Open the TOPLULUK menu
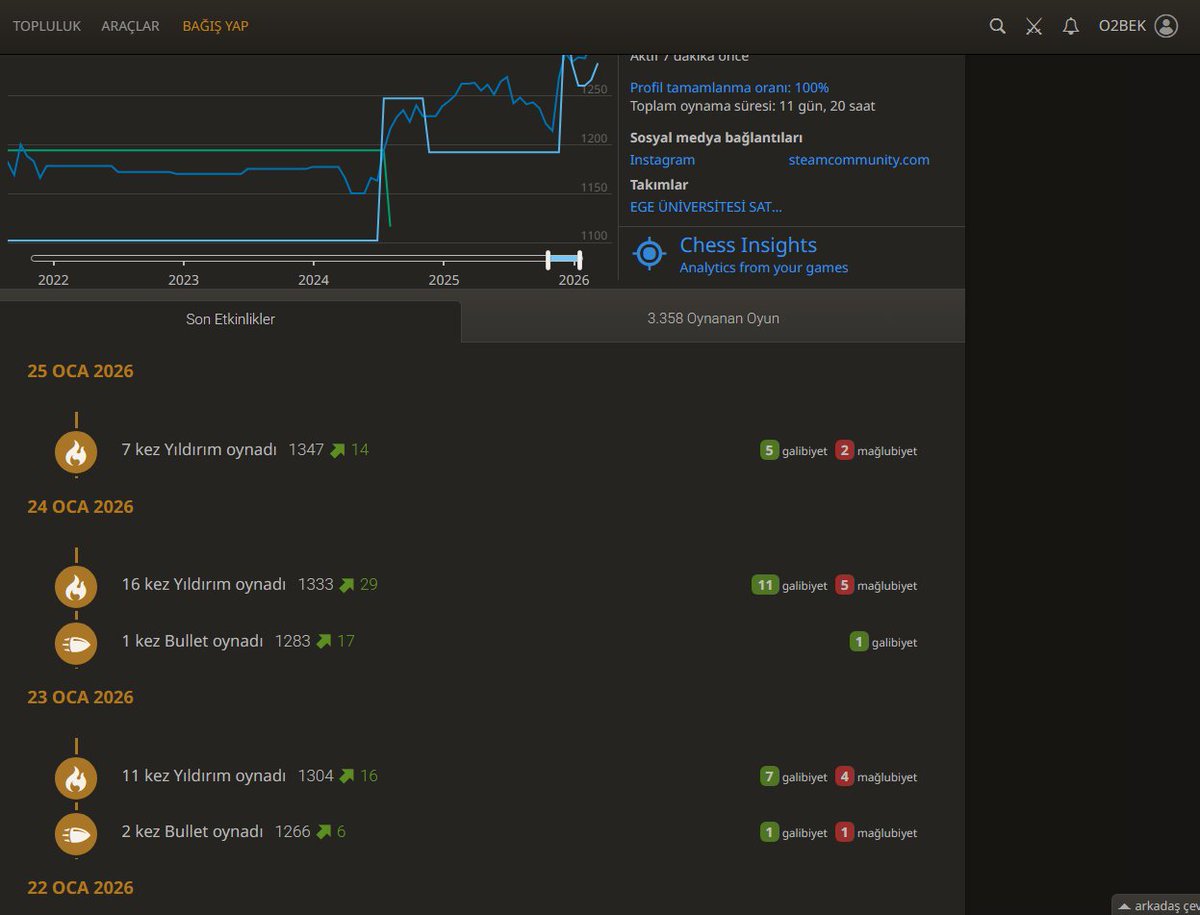1200x915 pixels. pyautogui.click(x=47, y=26)
